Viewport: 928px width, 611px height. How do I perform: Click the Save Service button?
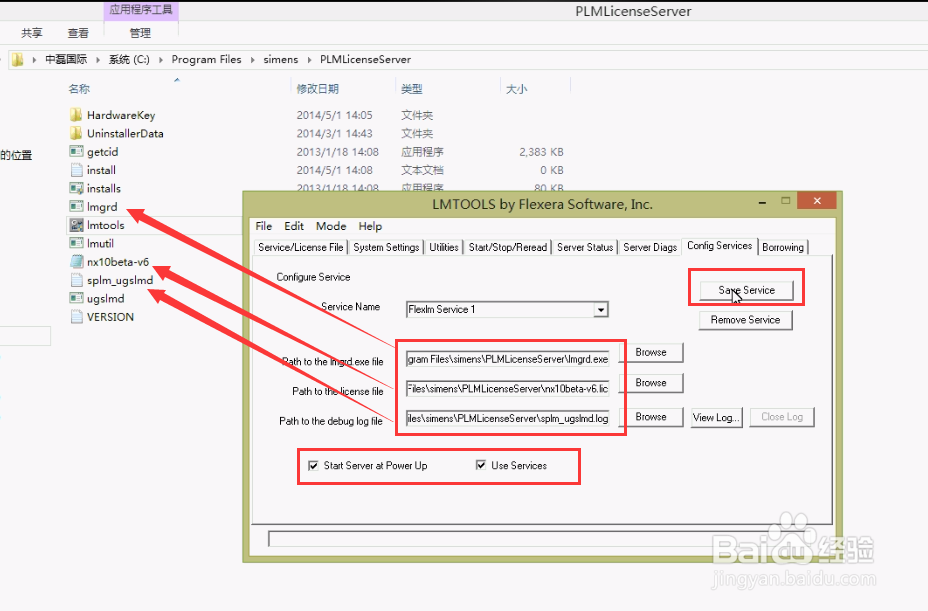click(x=746, y=290)
